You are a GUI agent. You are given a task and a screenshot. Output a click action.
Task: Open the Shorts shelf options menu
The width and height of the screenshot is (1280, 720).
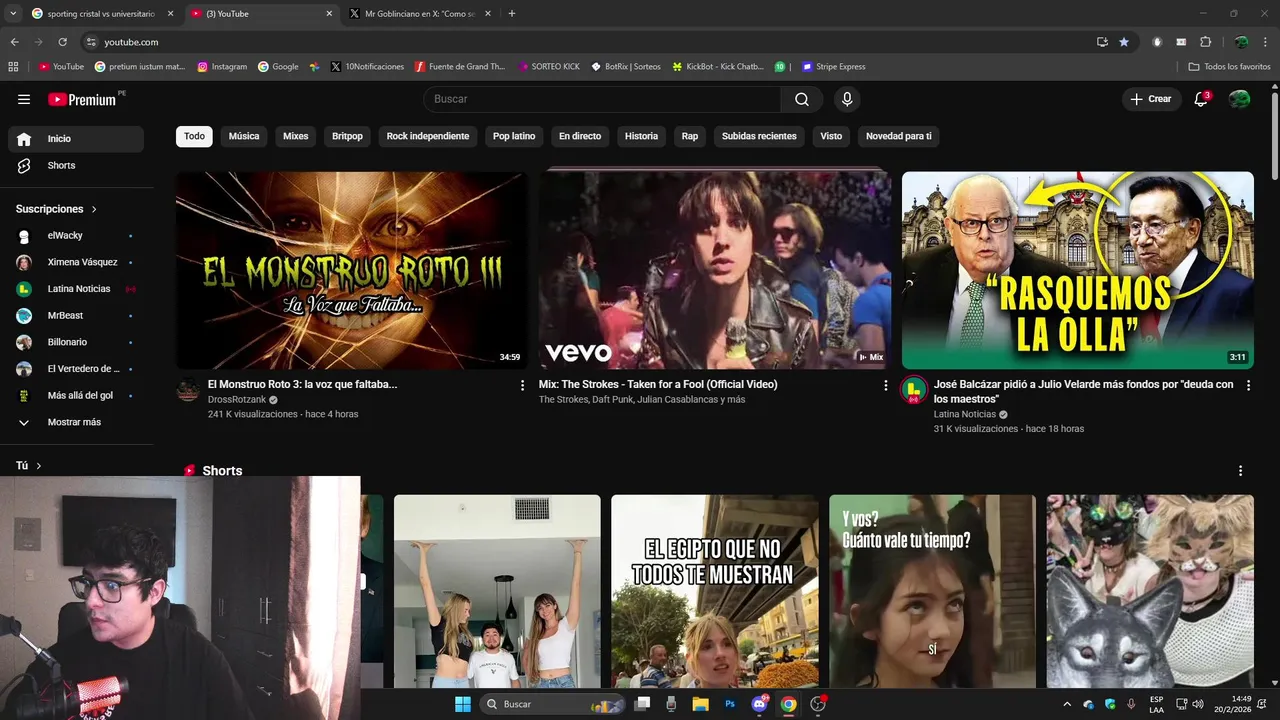click(x=1241, y=471)
